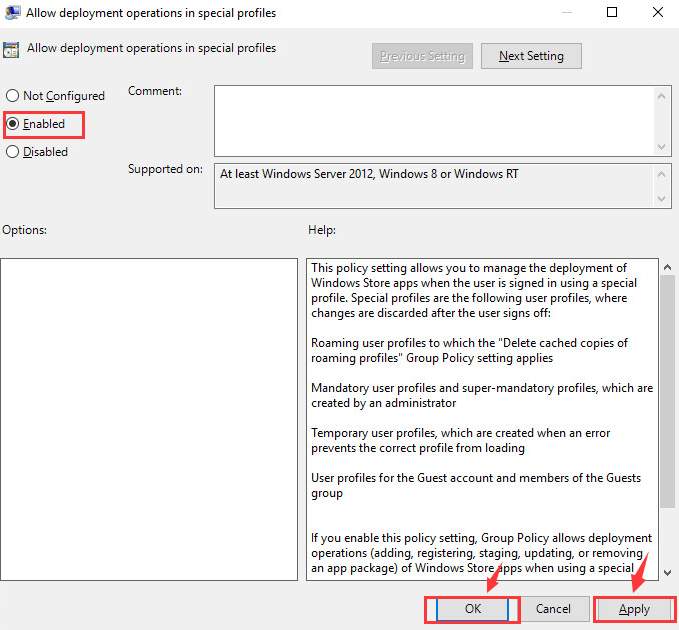Click the Help label
This screenshot has width=679, height=630.
tap(322, 230)
